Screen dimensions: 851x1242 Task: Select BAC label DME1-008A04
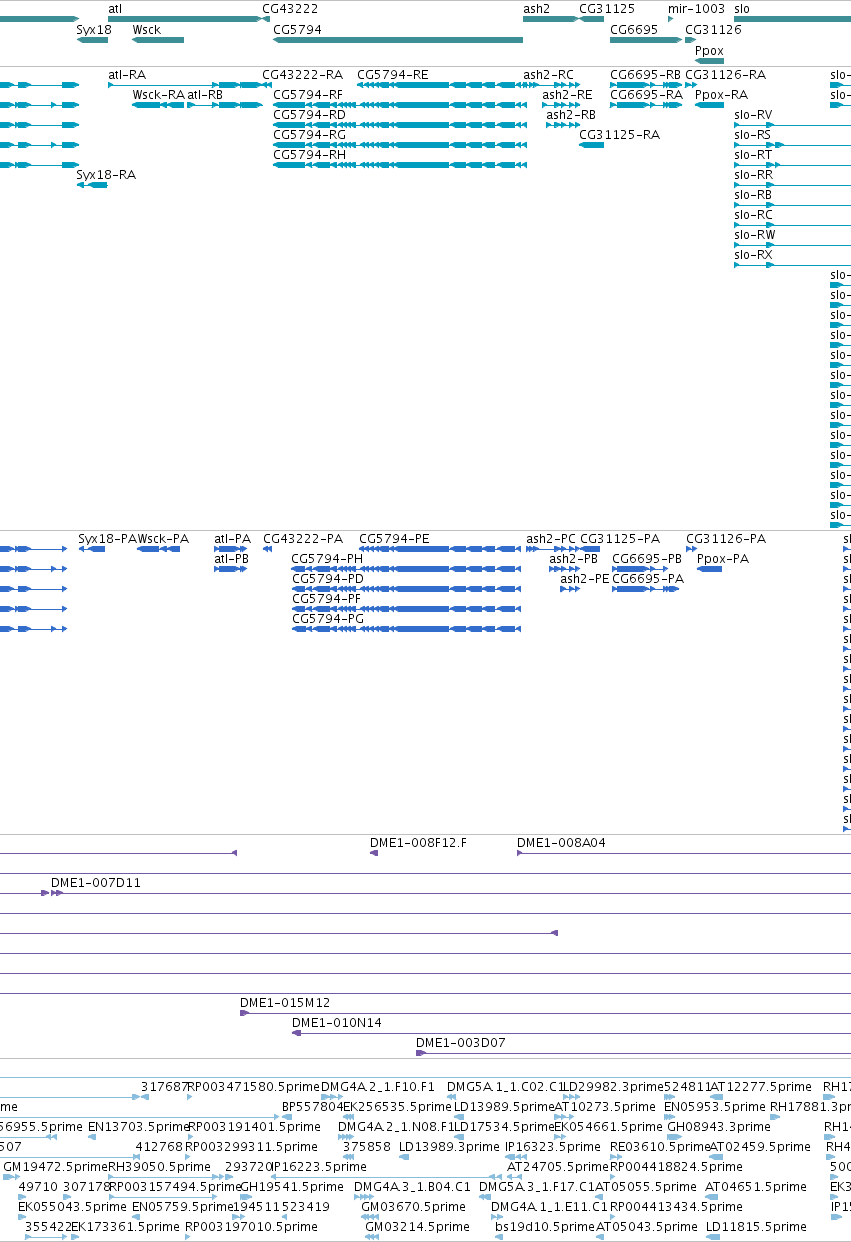click(x=561, y=843)
